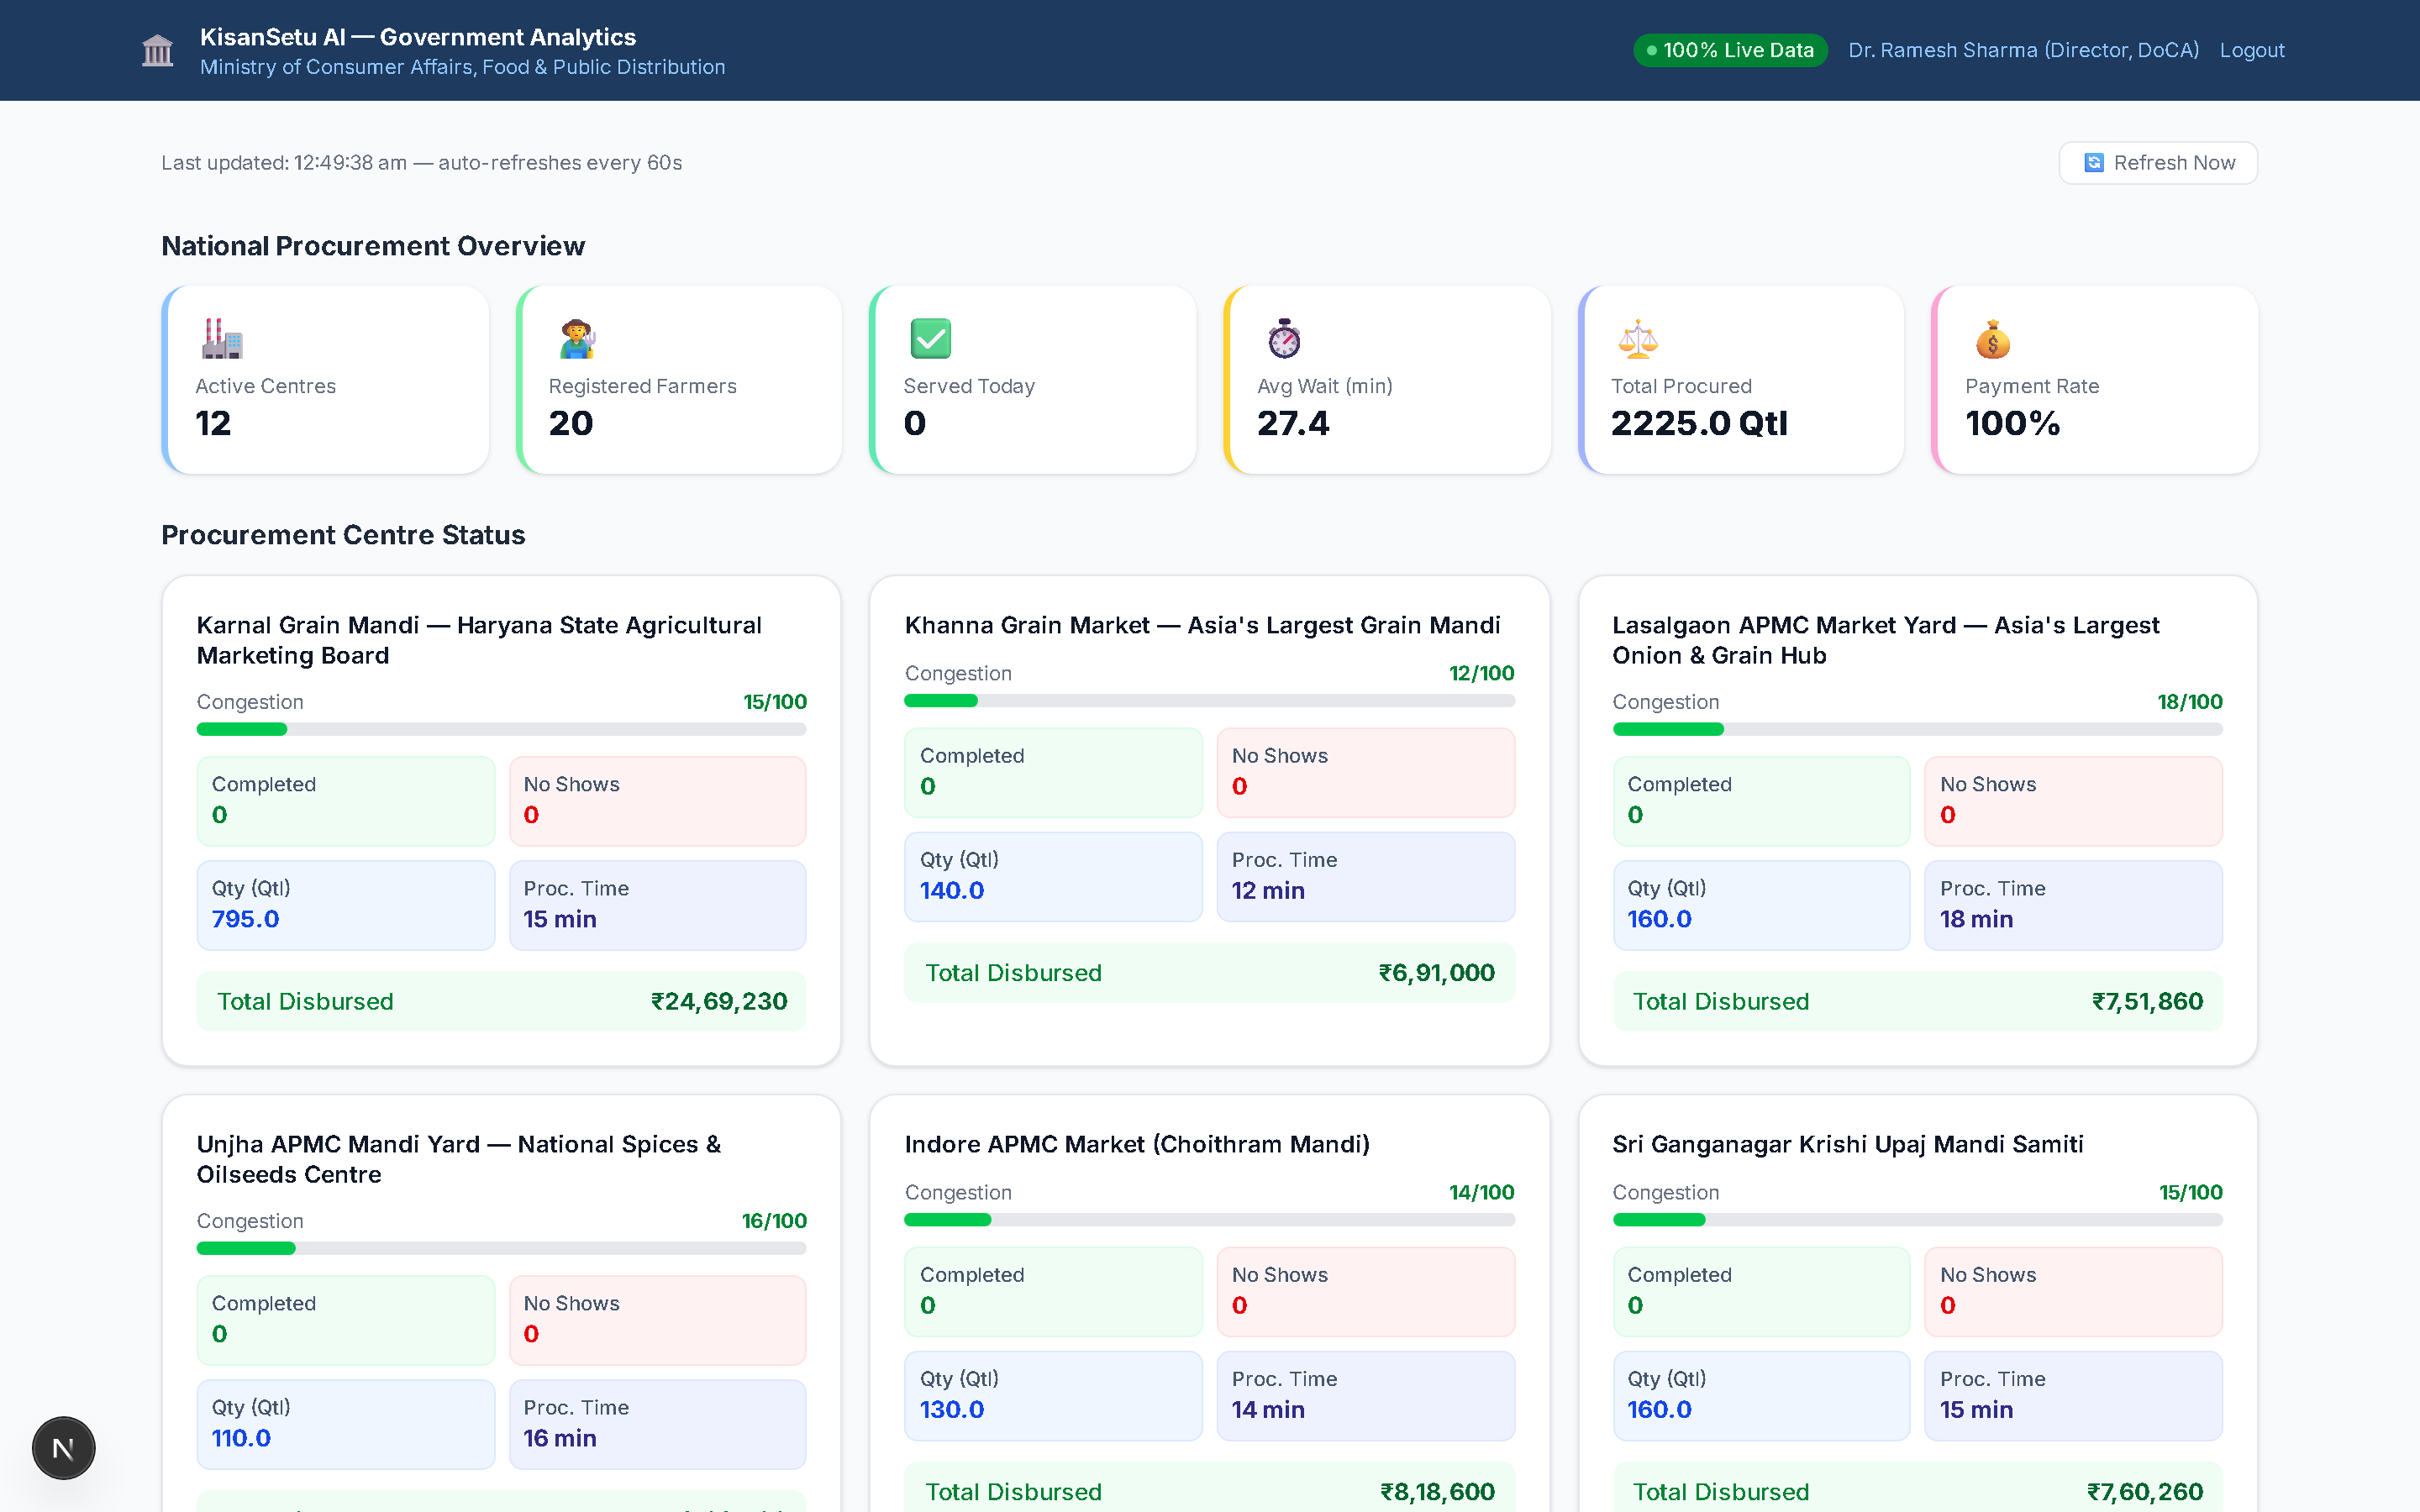Click Khanna Qty value 140.0
2420x1512 pixels.
pos(952,890)
